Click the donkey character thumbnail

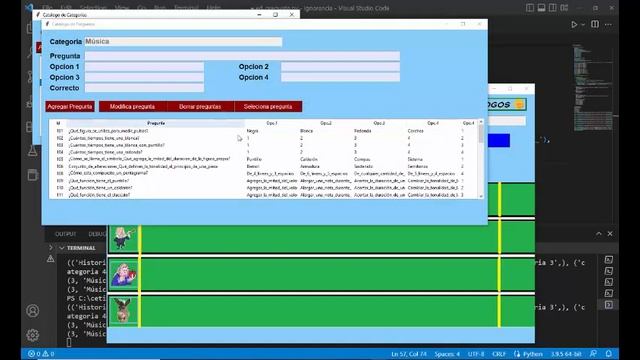124,310
